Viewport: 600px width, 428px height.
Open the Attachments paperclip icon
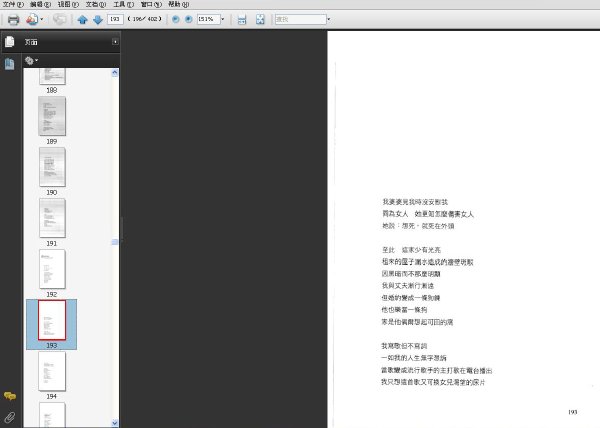[10, 417]
